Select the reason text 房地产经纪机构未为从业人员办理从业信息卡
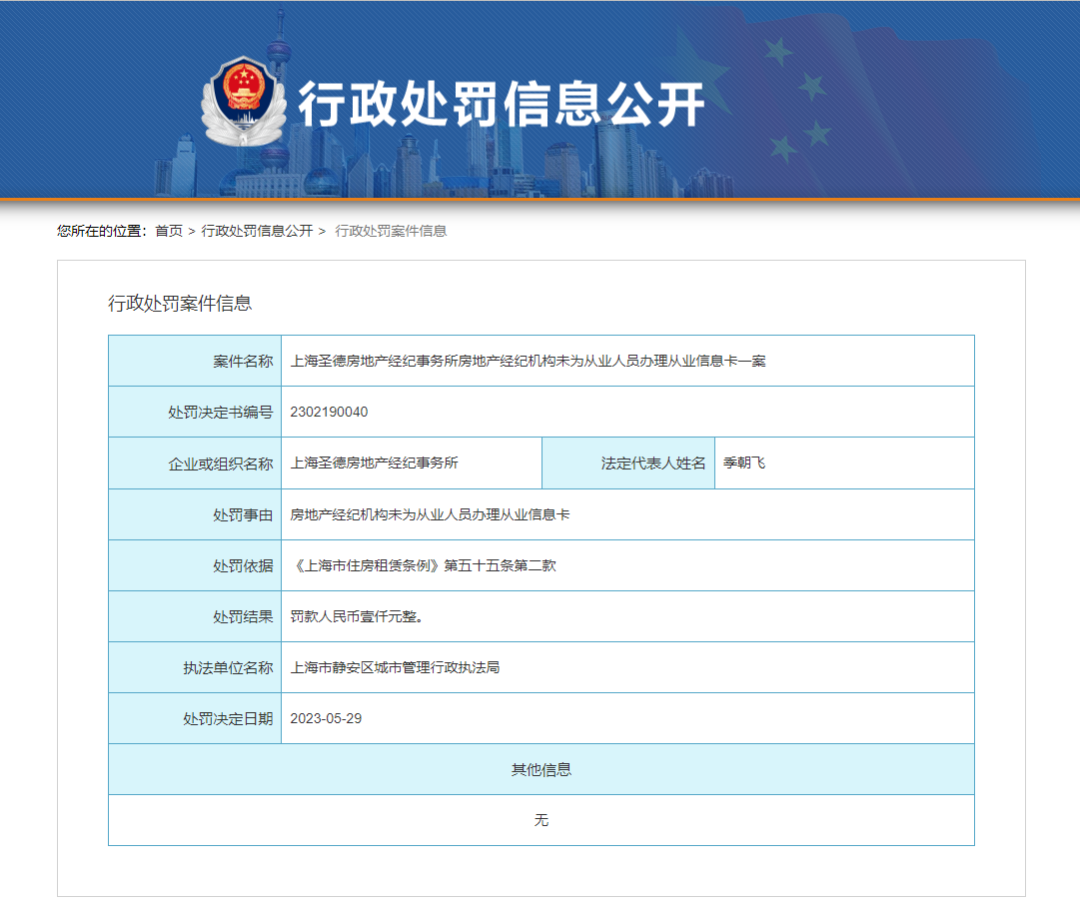The width and height of the screenshot is (1080, 920). [x=430, y=514]
